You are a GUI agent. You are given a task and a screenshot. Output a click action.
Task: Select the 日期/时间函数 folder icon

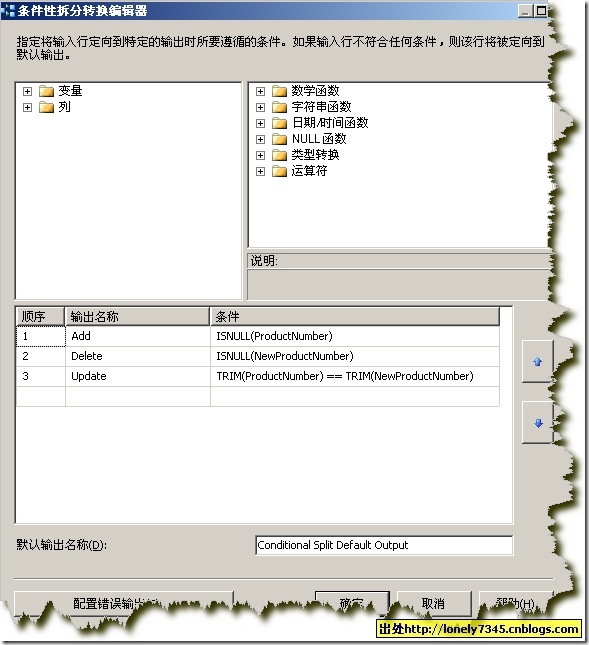pos(279,123)
